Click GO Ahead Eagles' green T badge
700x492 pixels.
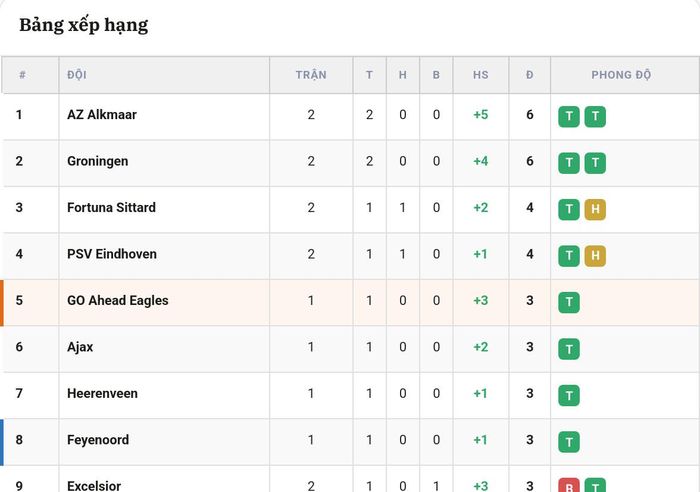click(x=569, y=302)
